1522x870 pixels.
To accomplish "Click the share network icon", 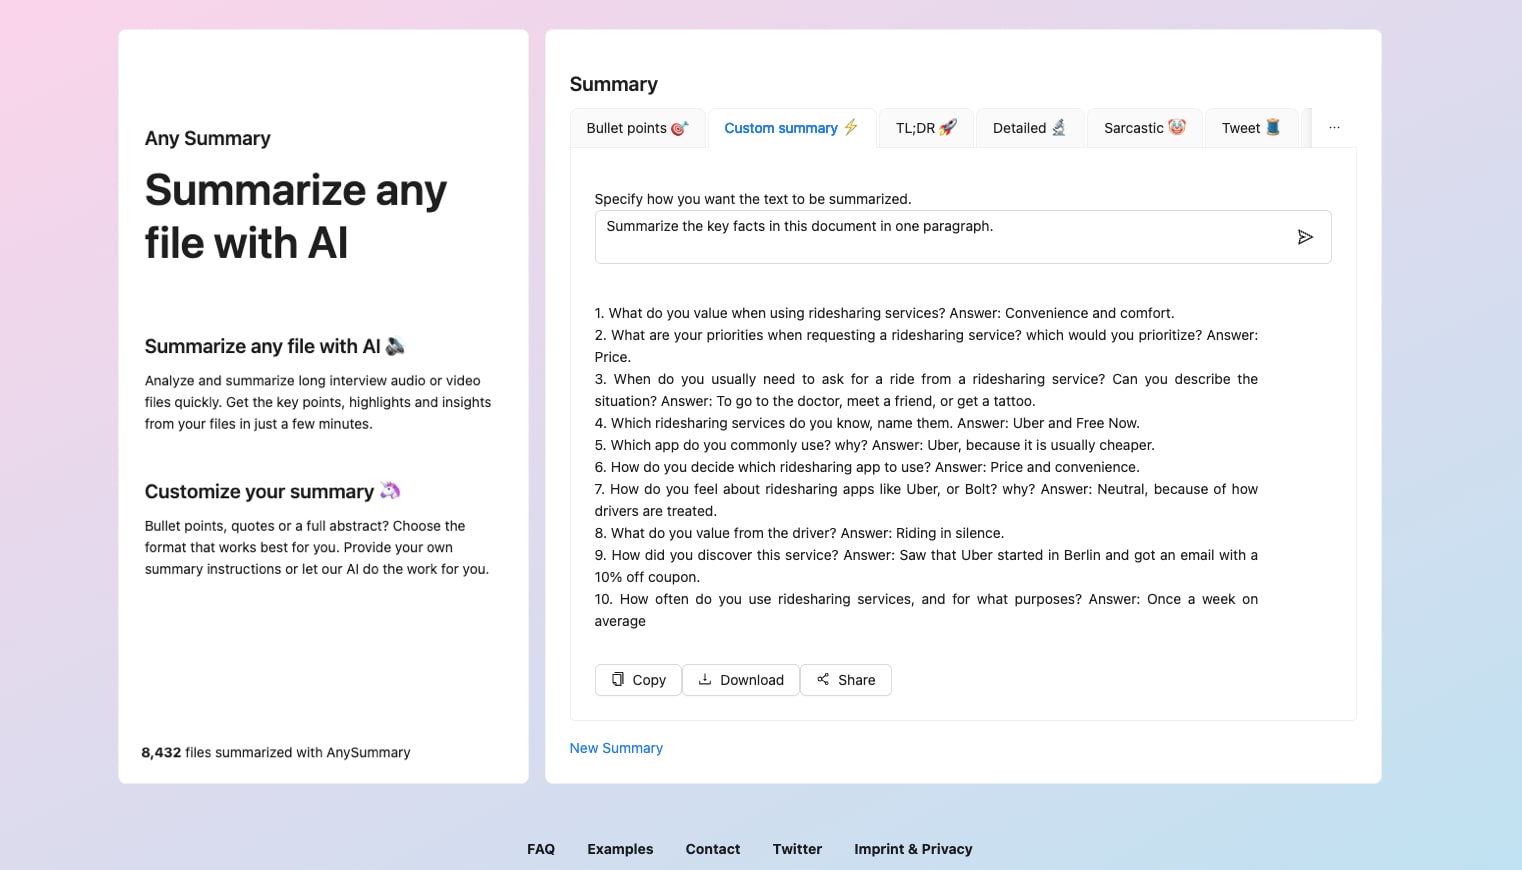I will tap(823, 679).
